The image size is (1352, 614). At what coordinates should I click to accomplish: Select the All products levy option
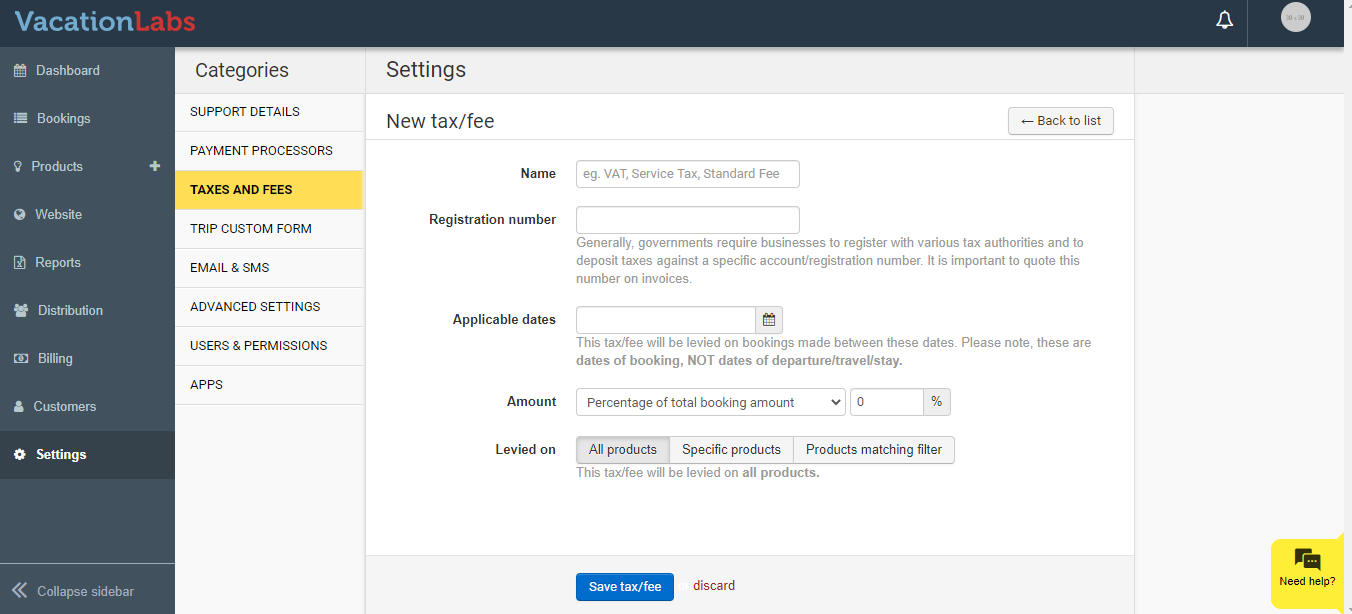622,450
